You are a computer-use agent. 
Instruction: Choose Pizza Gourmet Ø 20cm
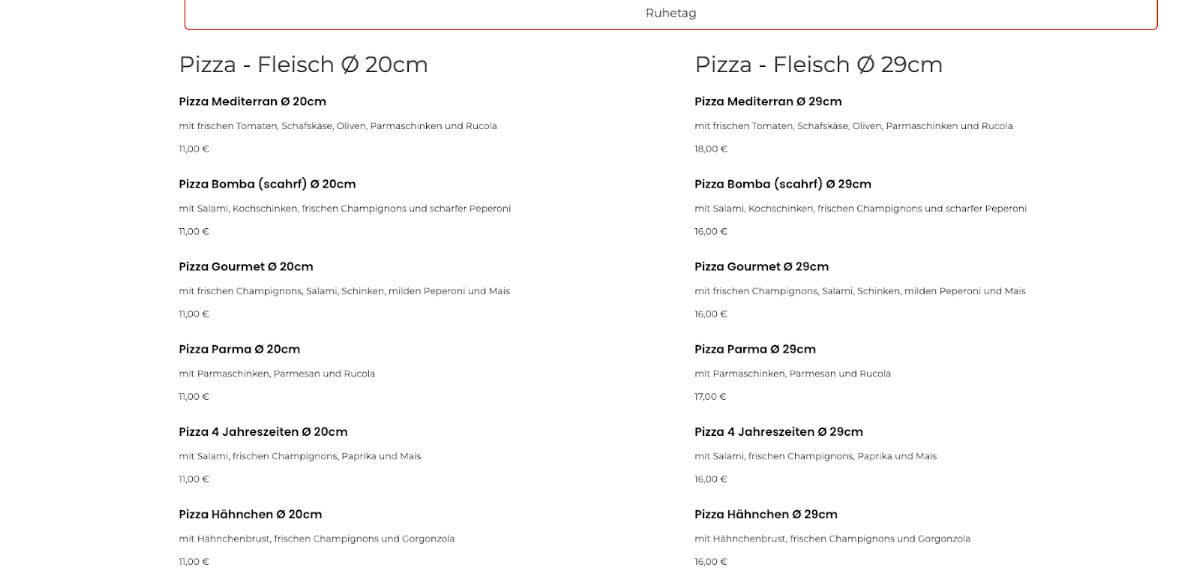(x=246, y=267)
